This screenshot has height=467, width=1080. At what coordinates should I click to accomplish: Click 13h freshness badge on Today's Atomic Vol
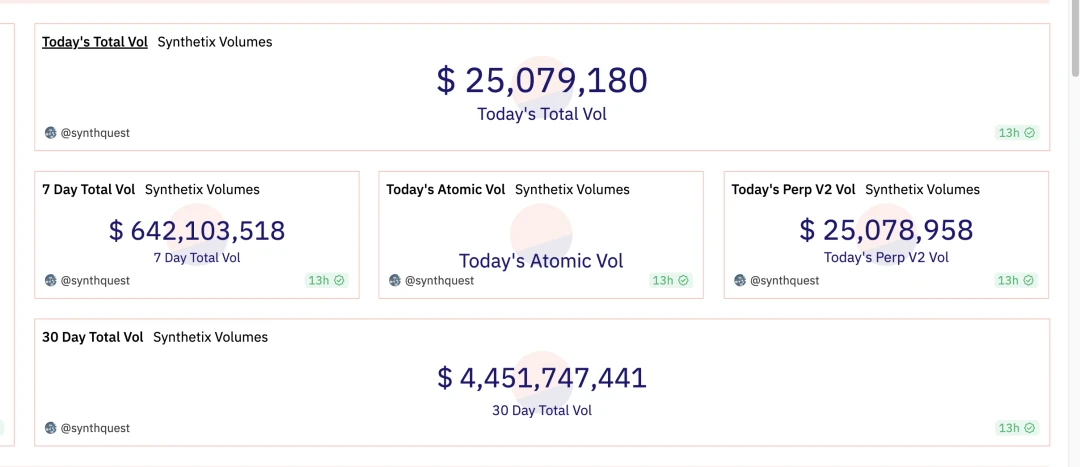pyautogui.click(x=669, y=281)
